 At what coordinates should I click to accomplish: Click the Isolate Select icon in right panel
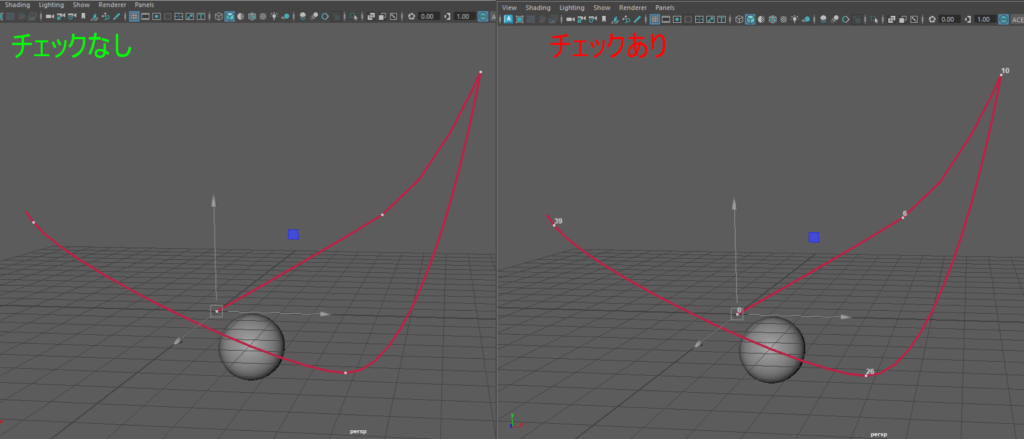pos(873,18)
